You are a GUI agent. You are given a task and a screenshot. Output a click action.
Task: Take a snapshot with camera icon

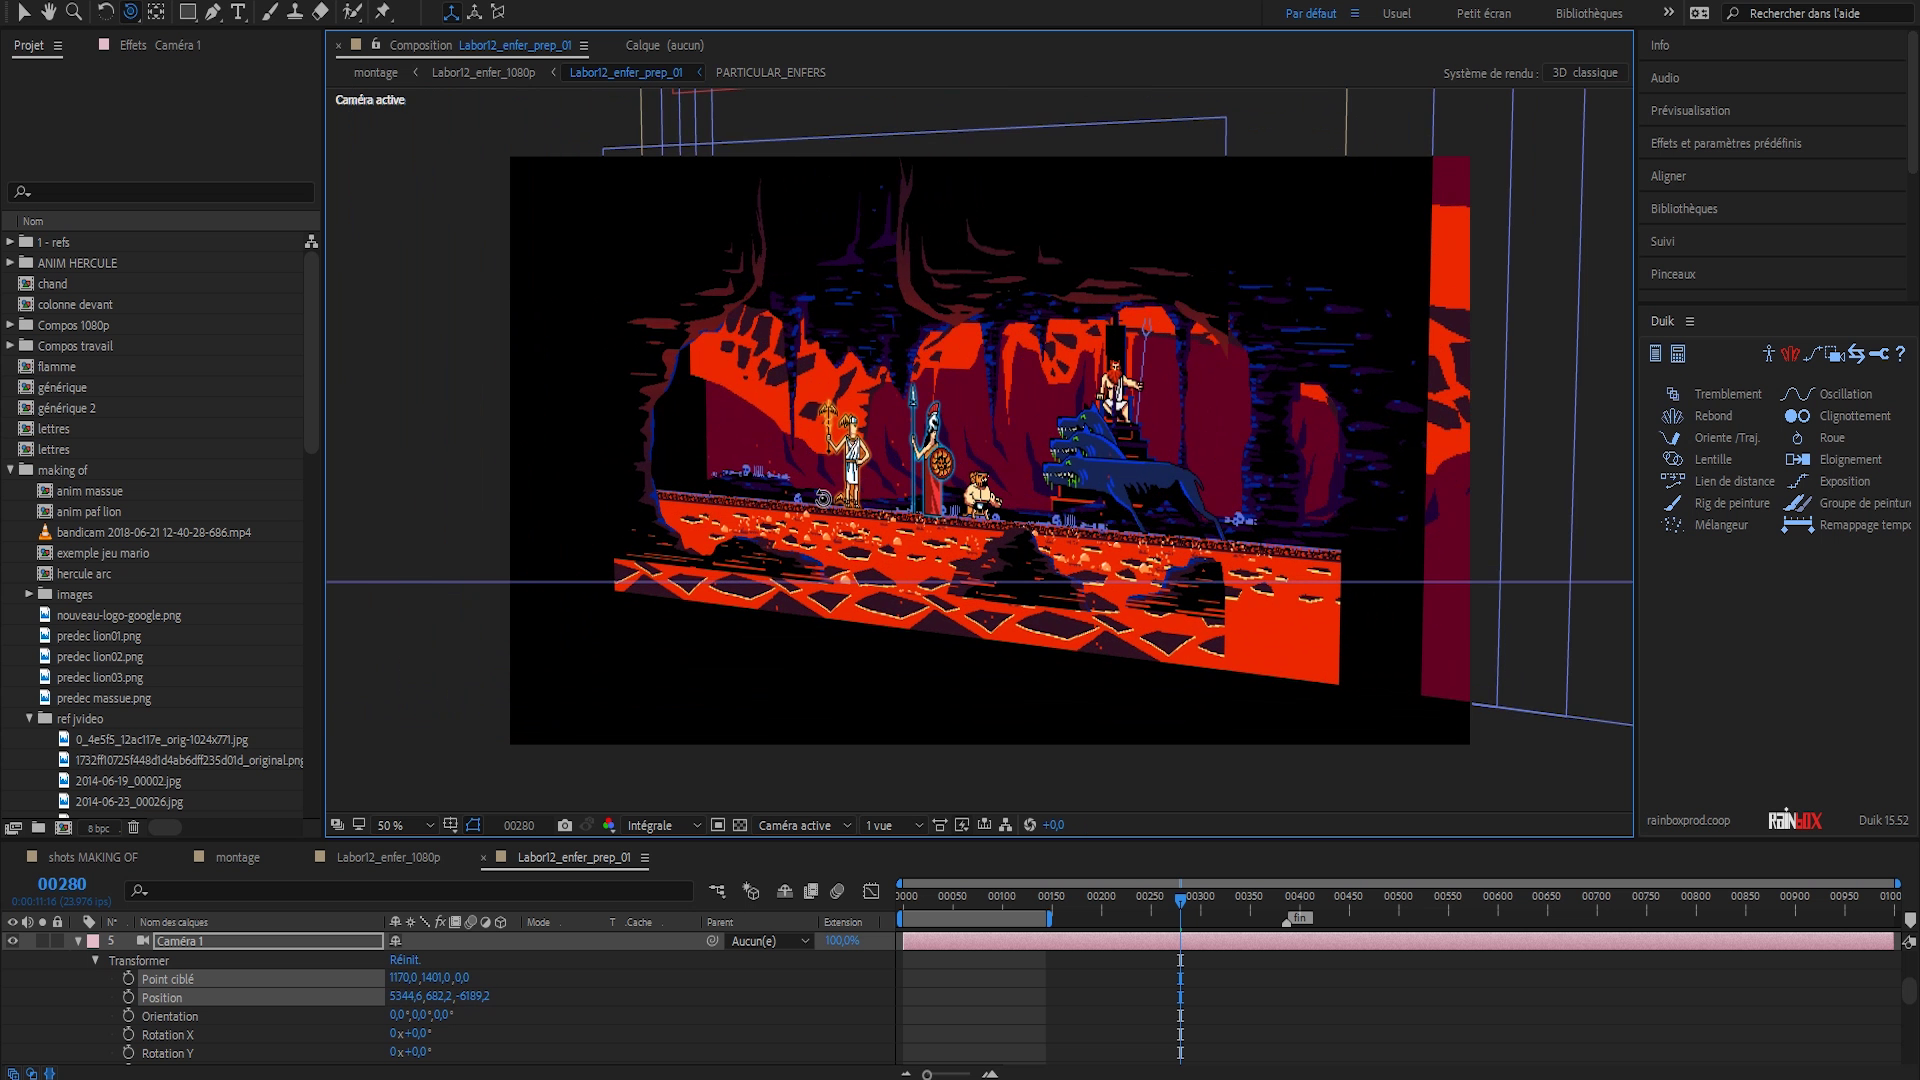[565, 825]
